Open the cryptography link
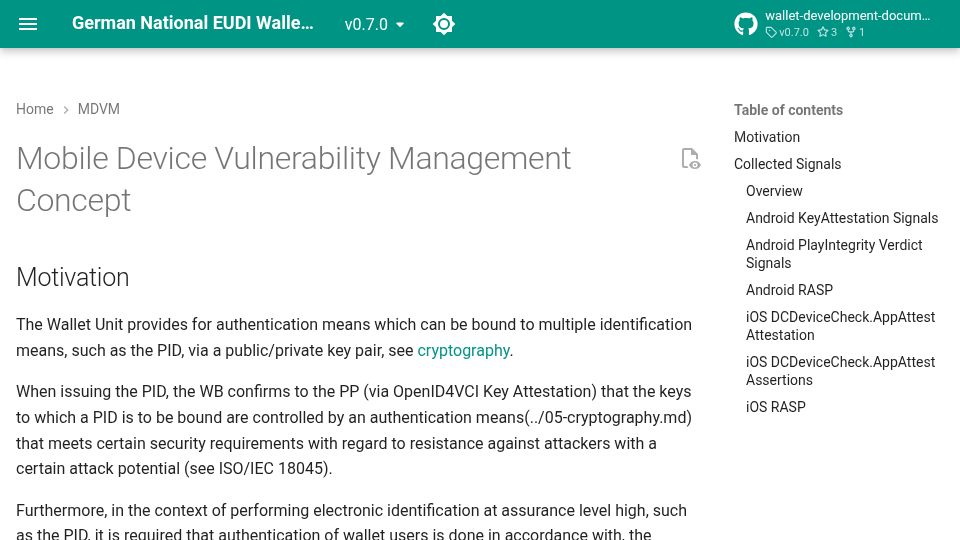960x540 pixels. pos(463,350)
